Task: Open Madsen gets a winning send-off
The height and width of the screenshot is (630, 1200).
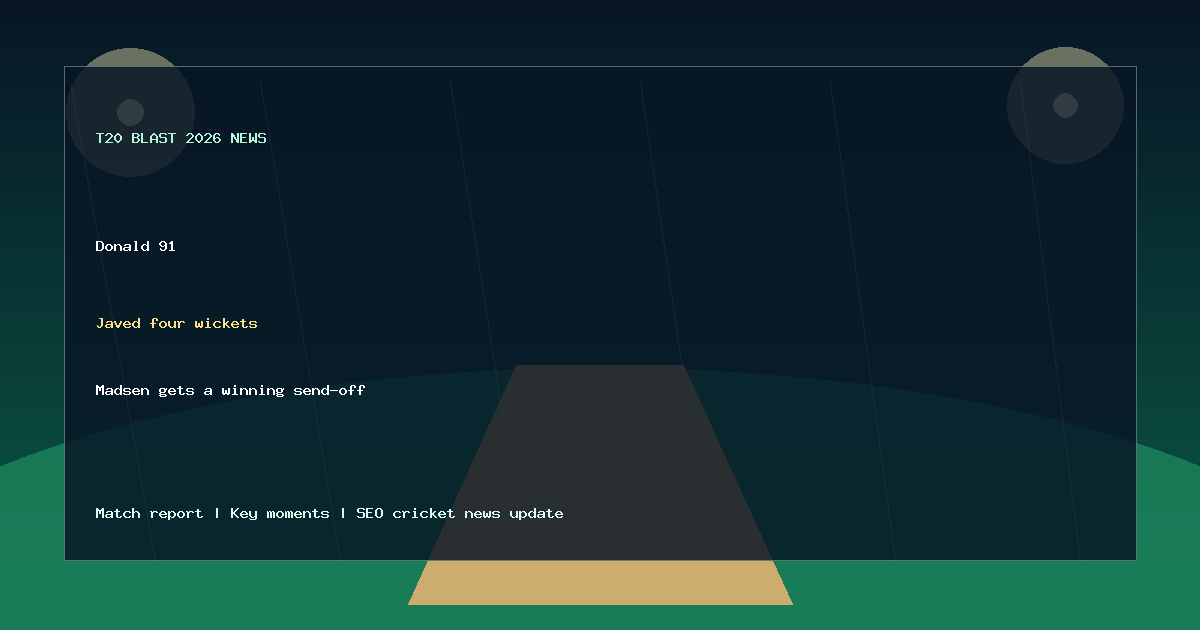Action: click(x=230, y=390)
